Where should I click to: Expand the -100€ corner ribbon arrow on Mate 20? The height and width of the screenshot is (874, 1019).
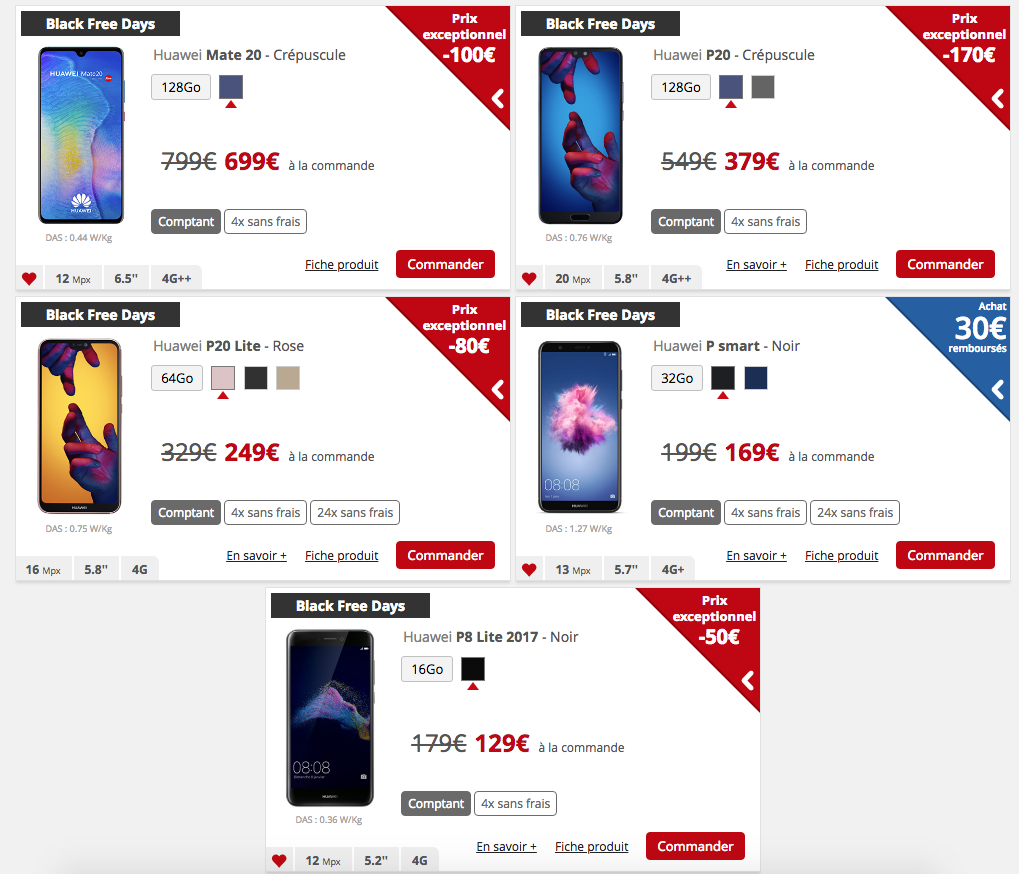[498, 99]
